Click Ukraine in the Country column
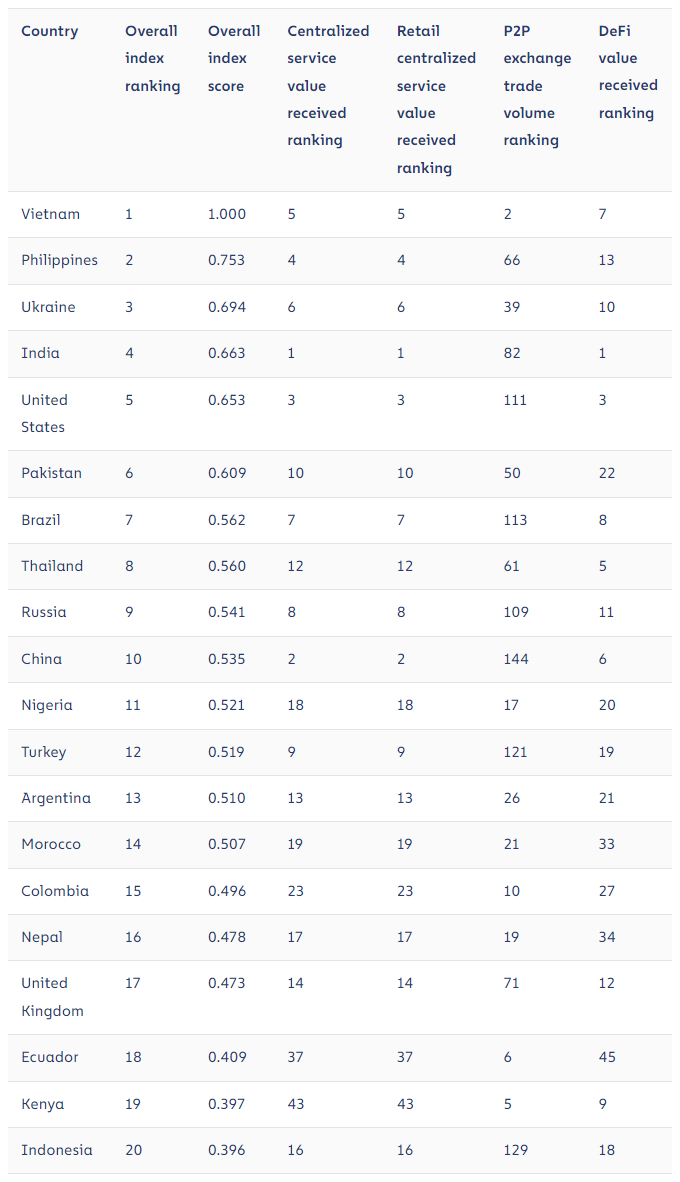The image size is (680, 1182). pyautogui.click(x=48, y=307)
